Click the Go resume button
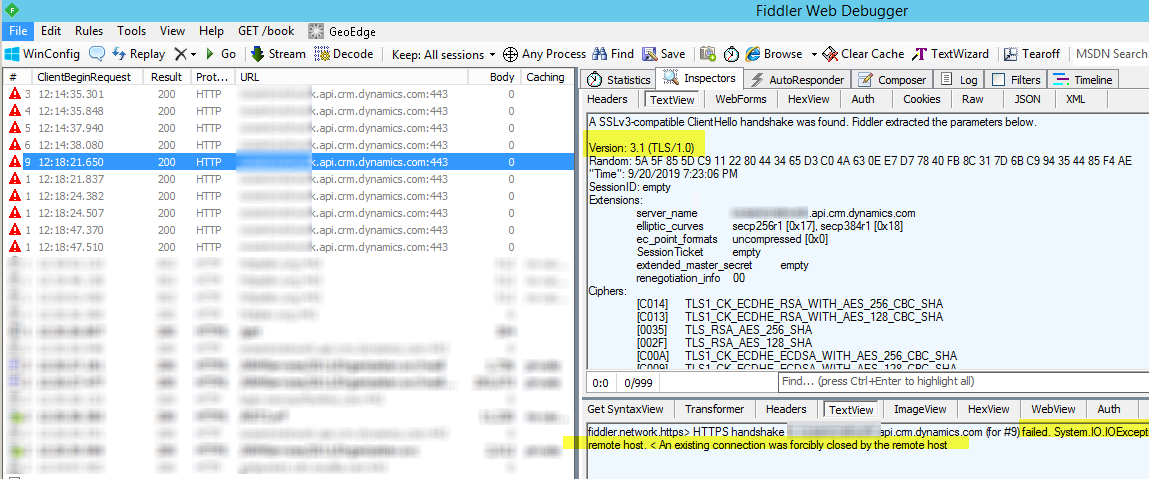The width and height of the screenshot is (1149, 479). (221, 54)
